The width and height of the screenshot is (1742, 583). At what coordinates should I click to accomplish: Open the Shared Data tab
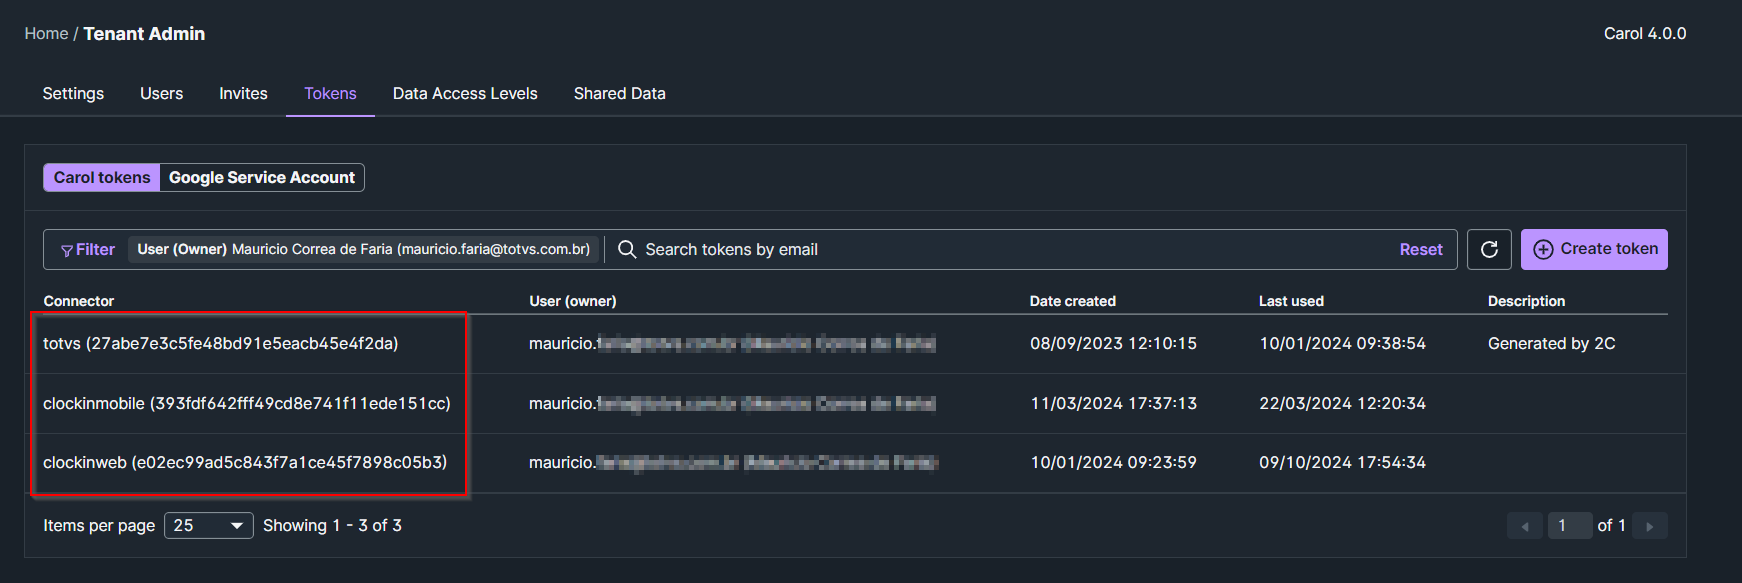[x=619, y=93]
